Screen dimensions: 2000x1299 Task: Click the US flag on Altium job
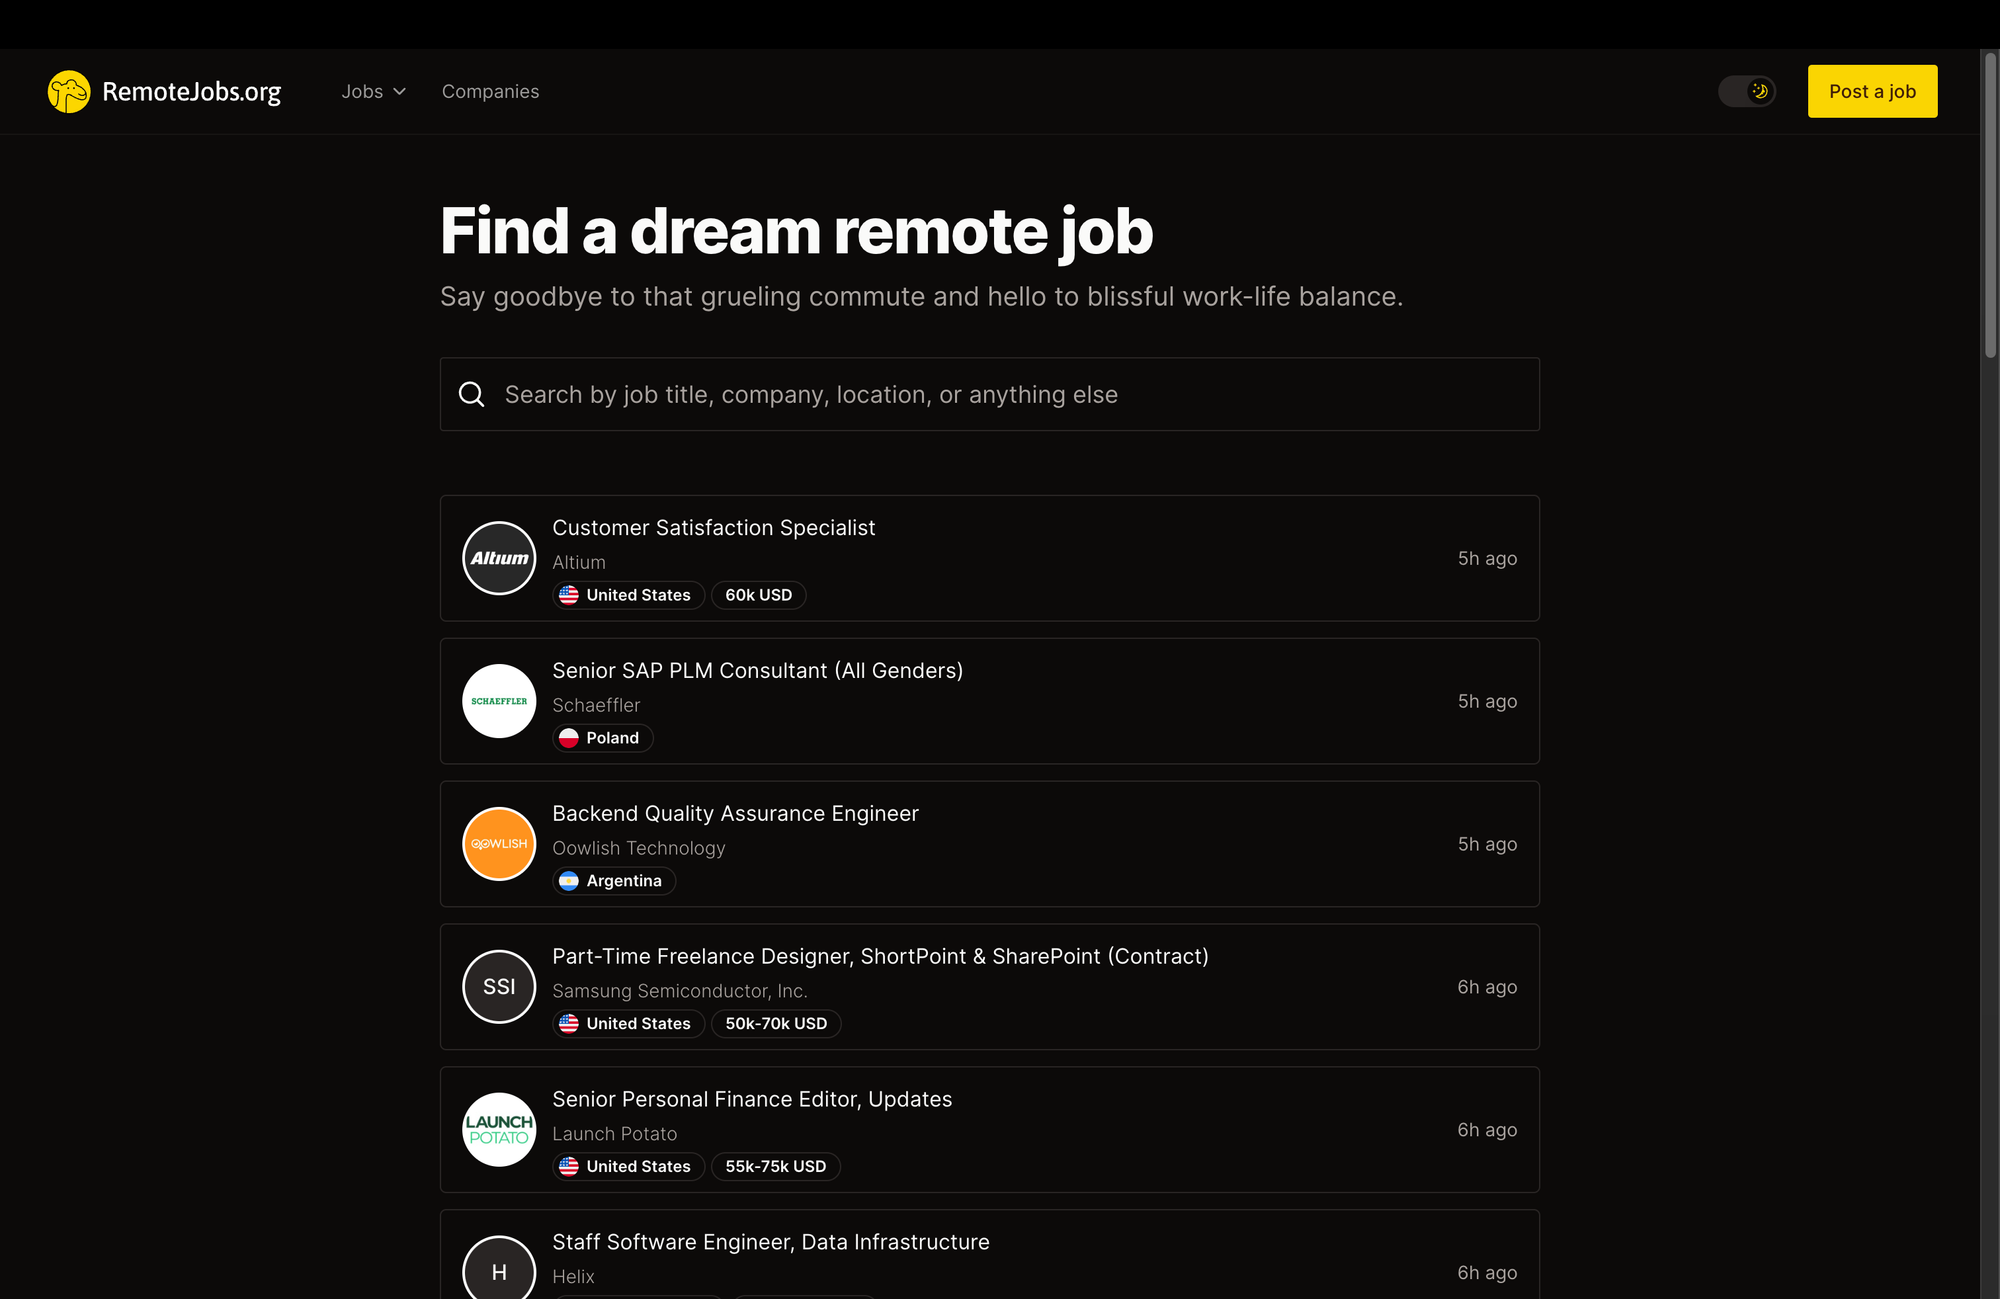[x=569, y=595]
